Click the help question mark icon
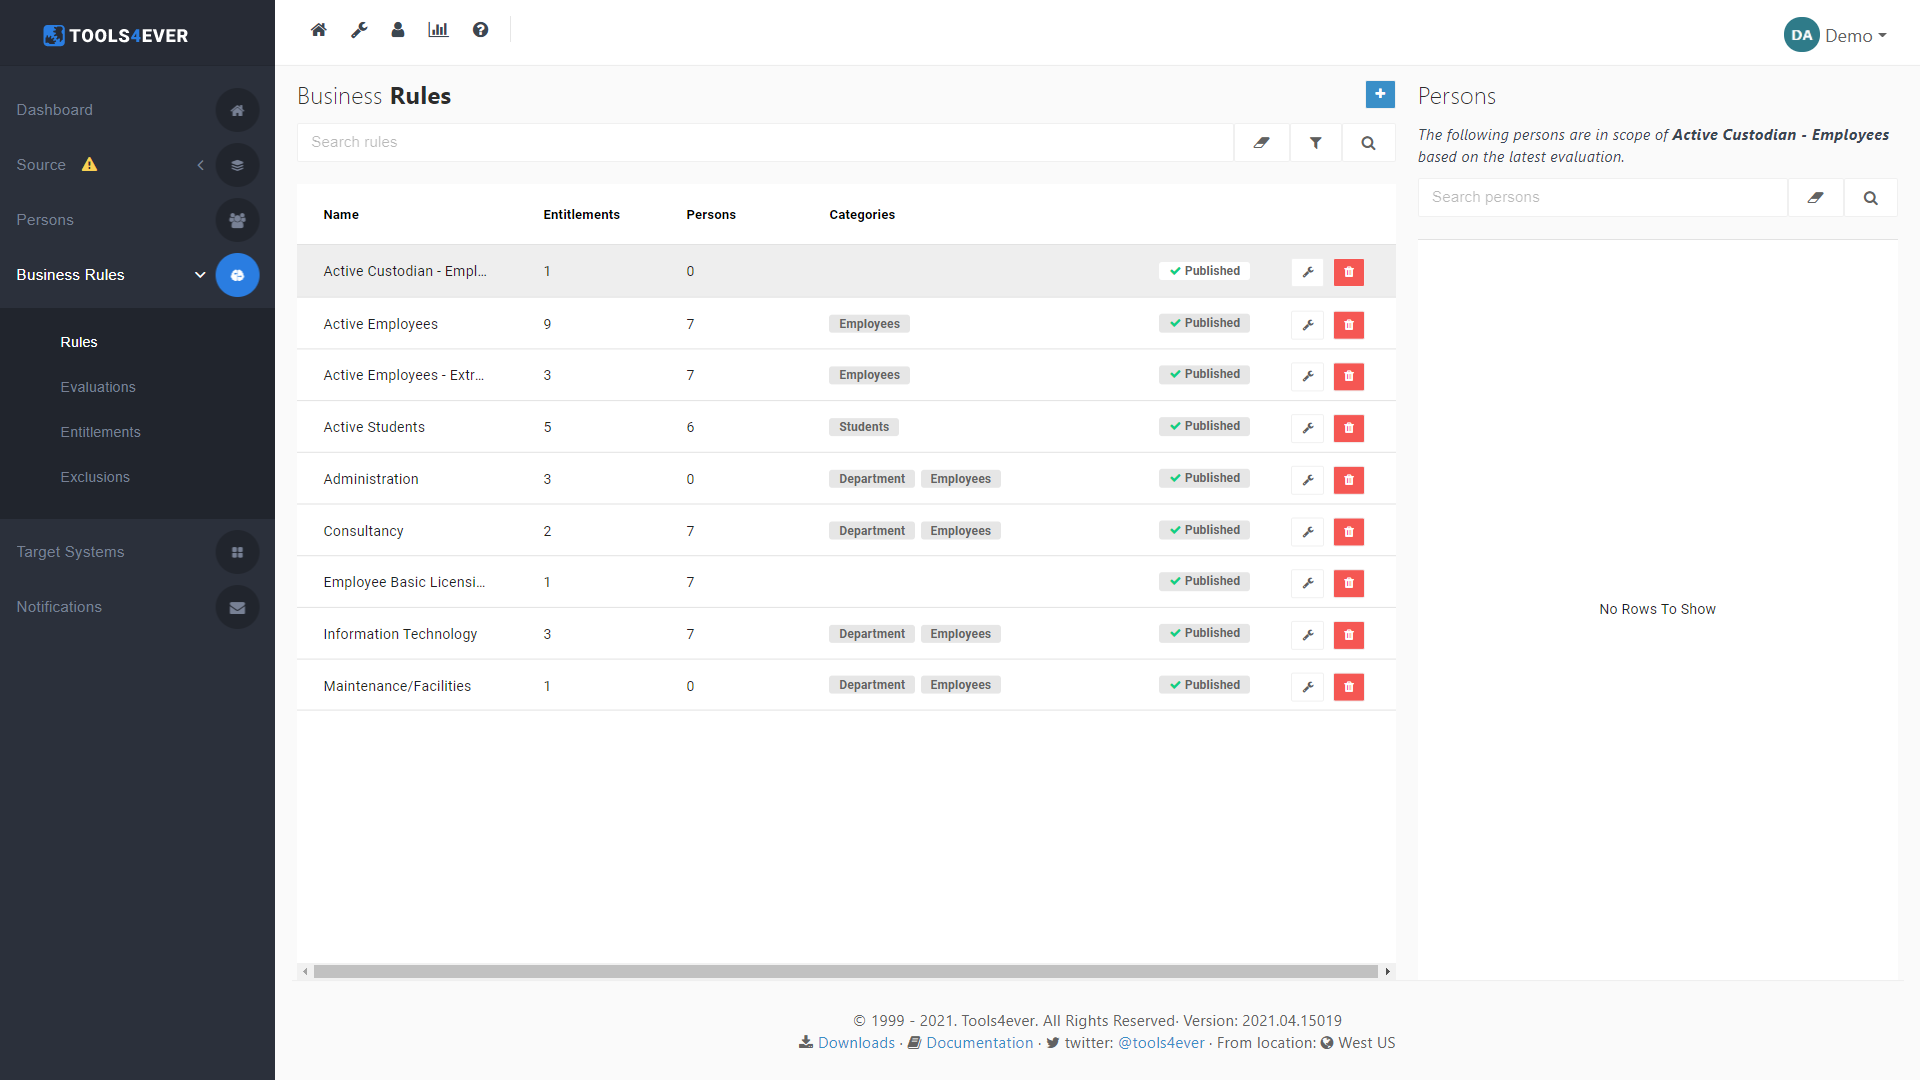1920x1080 pixels. point(481,30)
